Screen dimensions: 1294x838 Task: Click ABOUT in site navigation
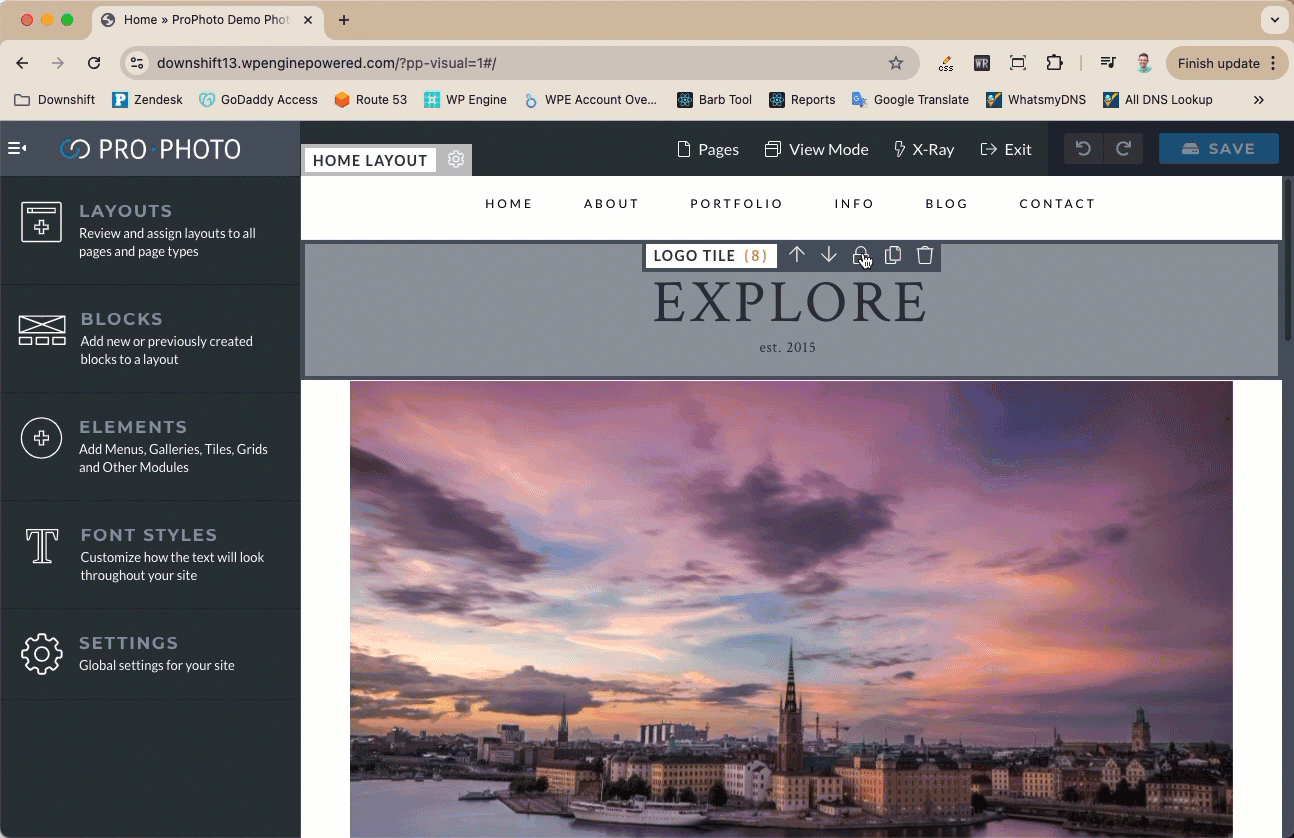tap(611, 204)
